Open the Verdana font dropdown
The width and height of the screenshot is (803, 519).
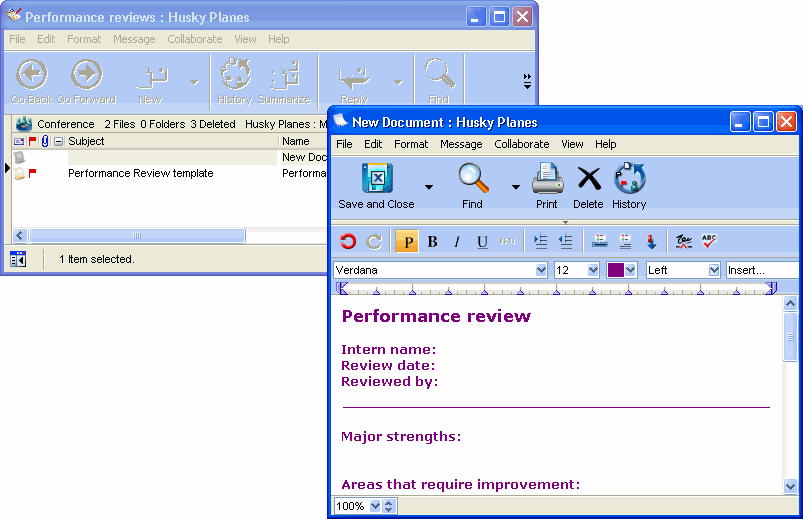pyautogui.click(x=541, y=270)
